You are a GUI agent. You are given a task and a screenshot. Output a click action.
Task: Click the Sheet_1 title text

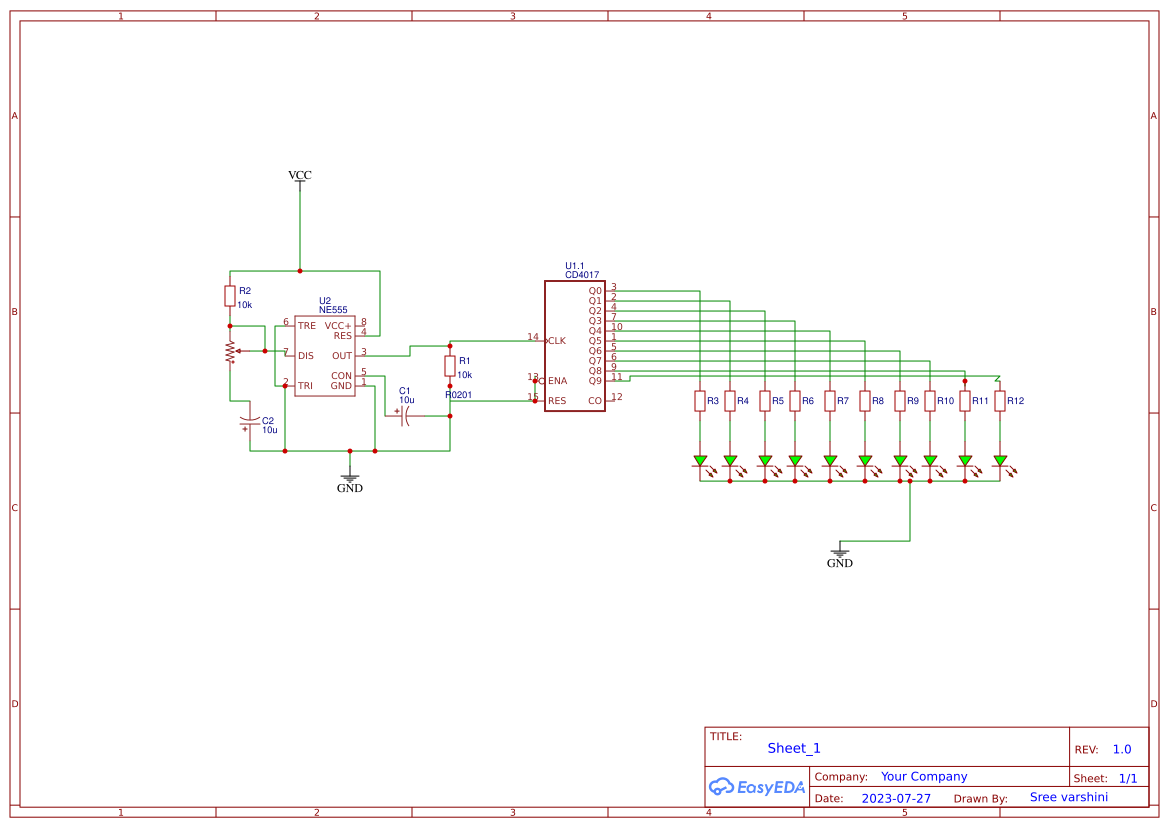click(793, 747)
